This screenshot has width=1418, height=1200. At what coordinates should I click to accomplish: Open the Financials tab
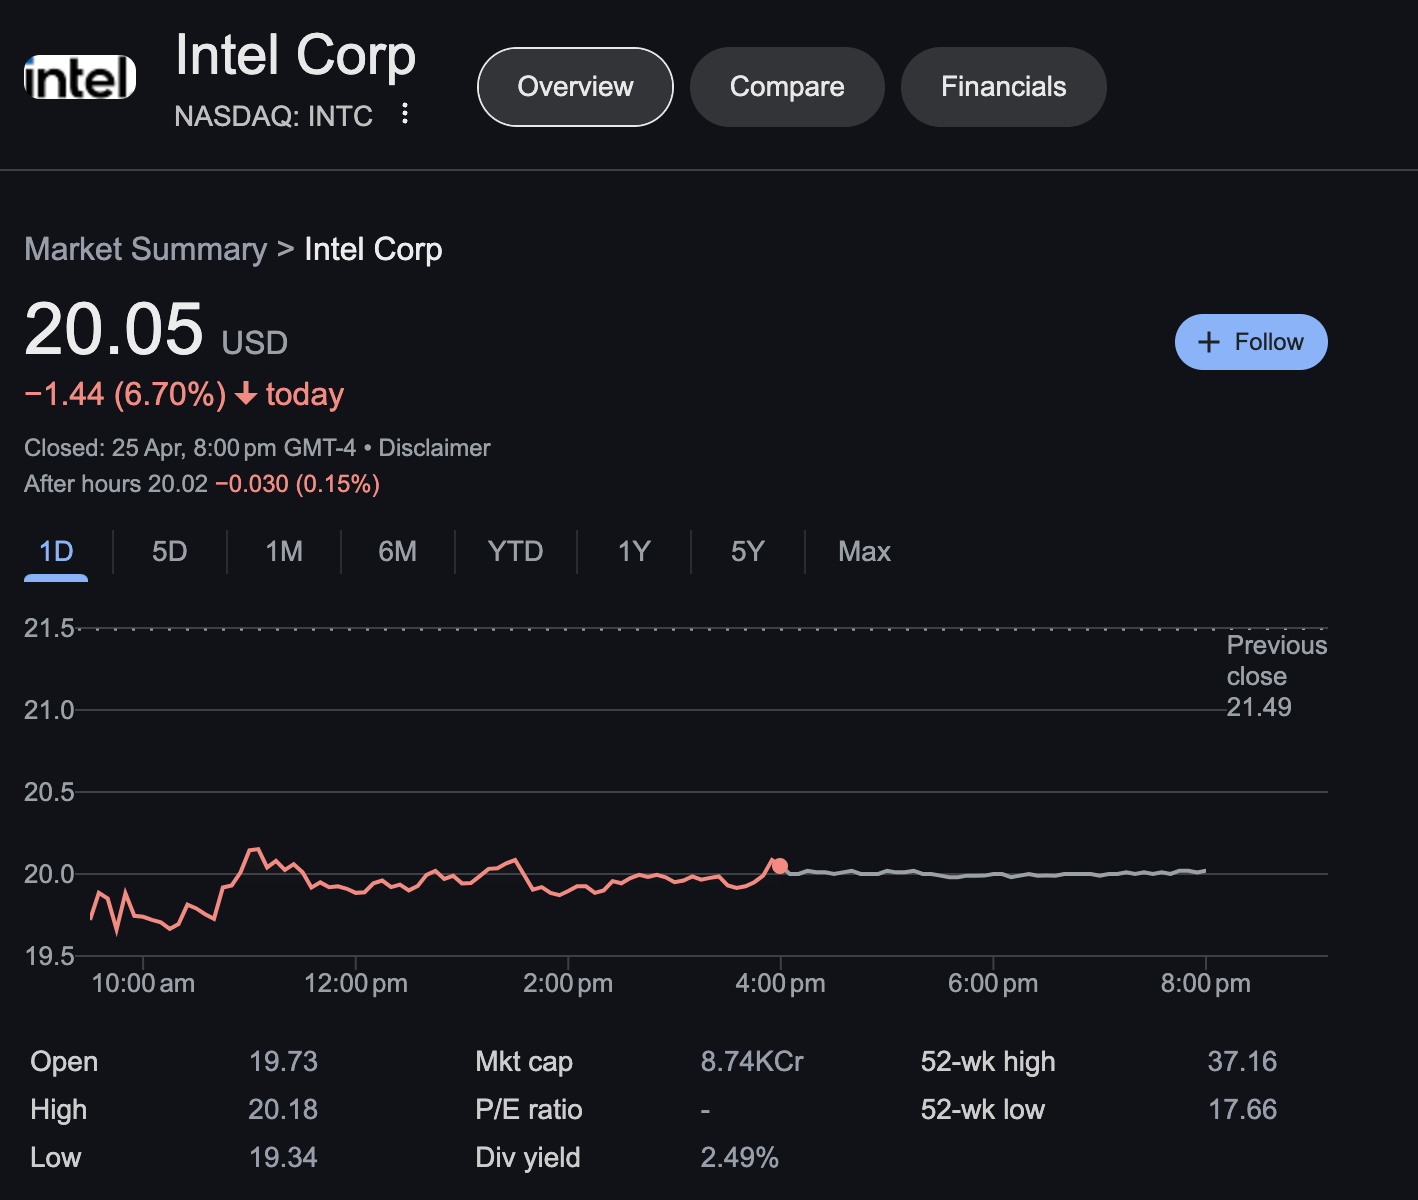click(1004, 87)
